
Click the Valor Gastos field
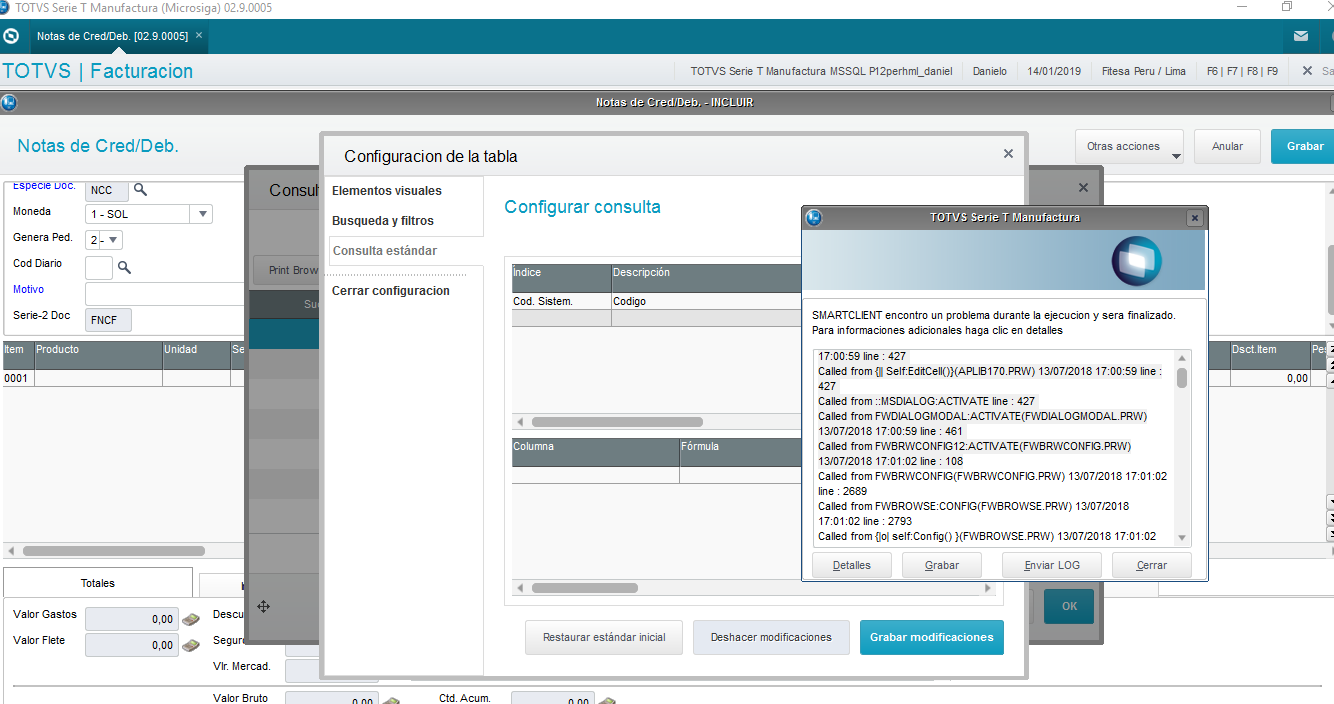132,619
